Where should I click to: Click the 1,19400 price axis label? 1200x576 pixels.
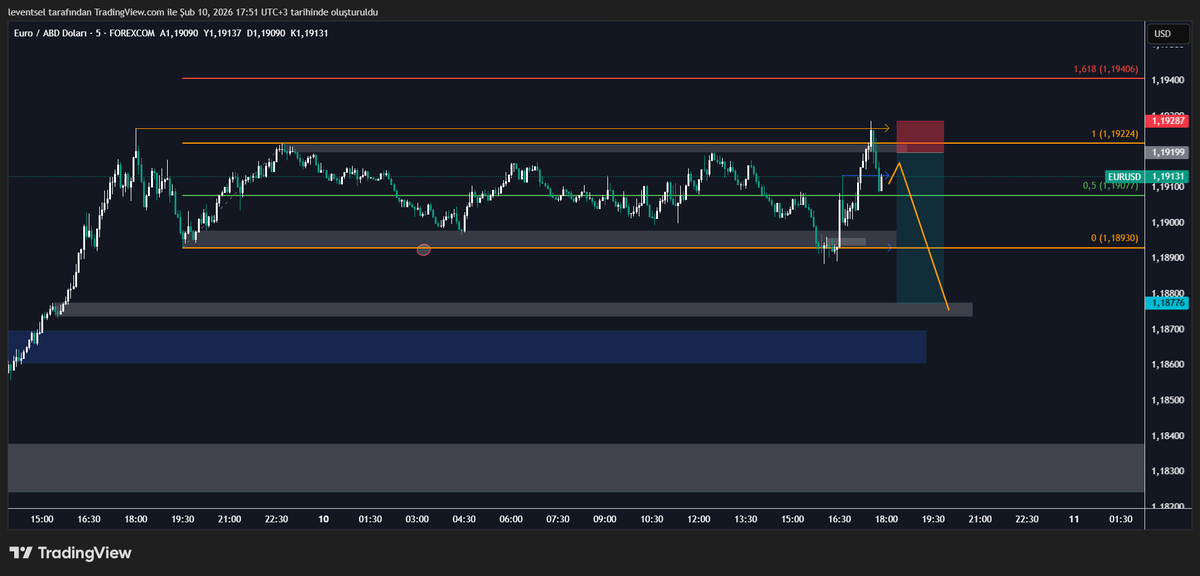[x=1169, y=79]
